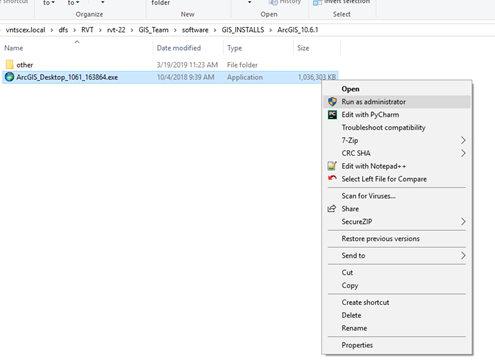Navigate to software in address bar
Screen dimensions: 495x363
pyautogui.click(x=195, y=30)
